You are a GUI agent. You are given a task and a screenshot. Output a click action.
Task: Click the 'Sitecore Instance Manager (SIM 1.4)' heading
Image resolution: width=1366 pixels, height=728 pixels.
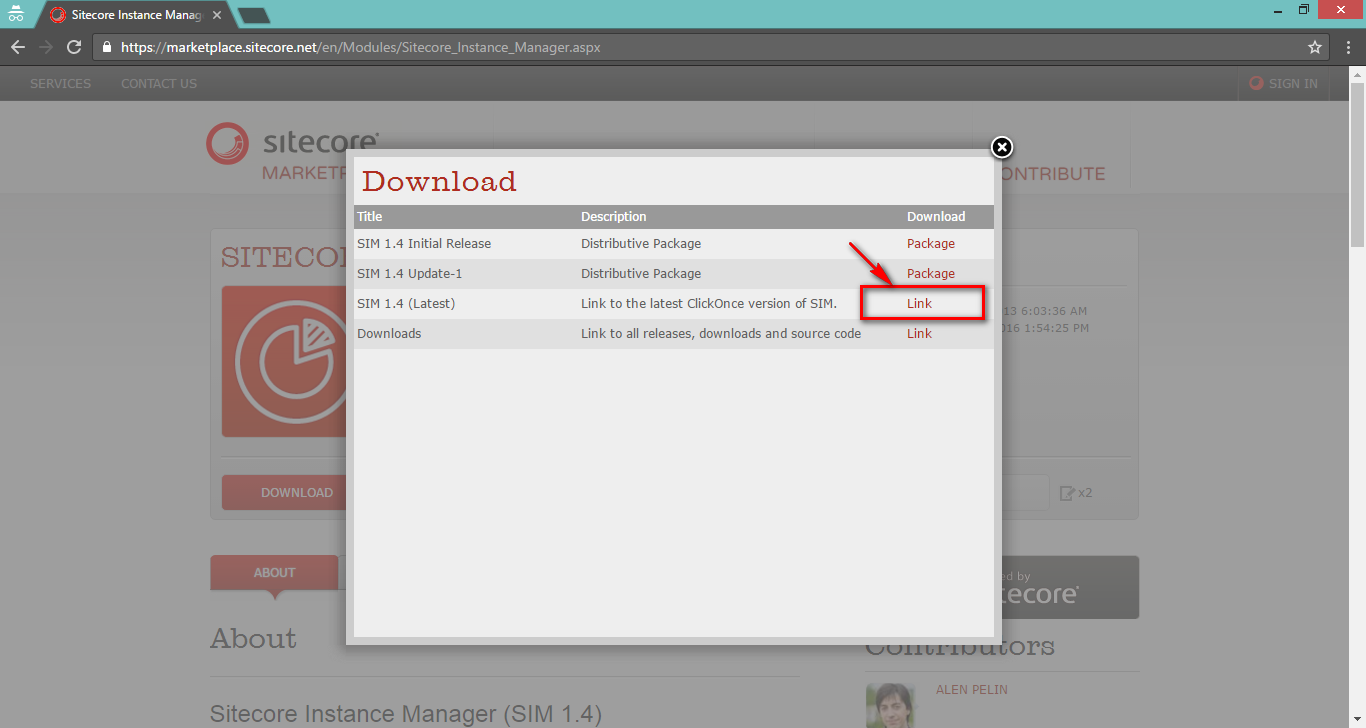coord(406,715)
